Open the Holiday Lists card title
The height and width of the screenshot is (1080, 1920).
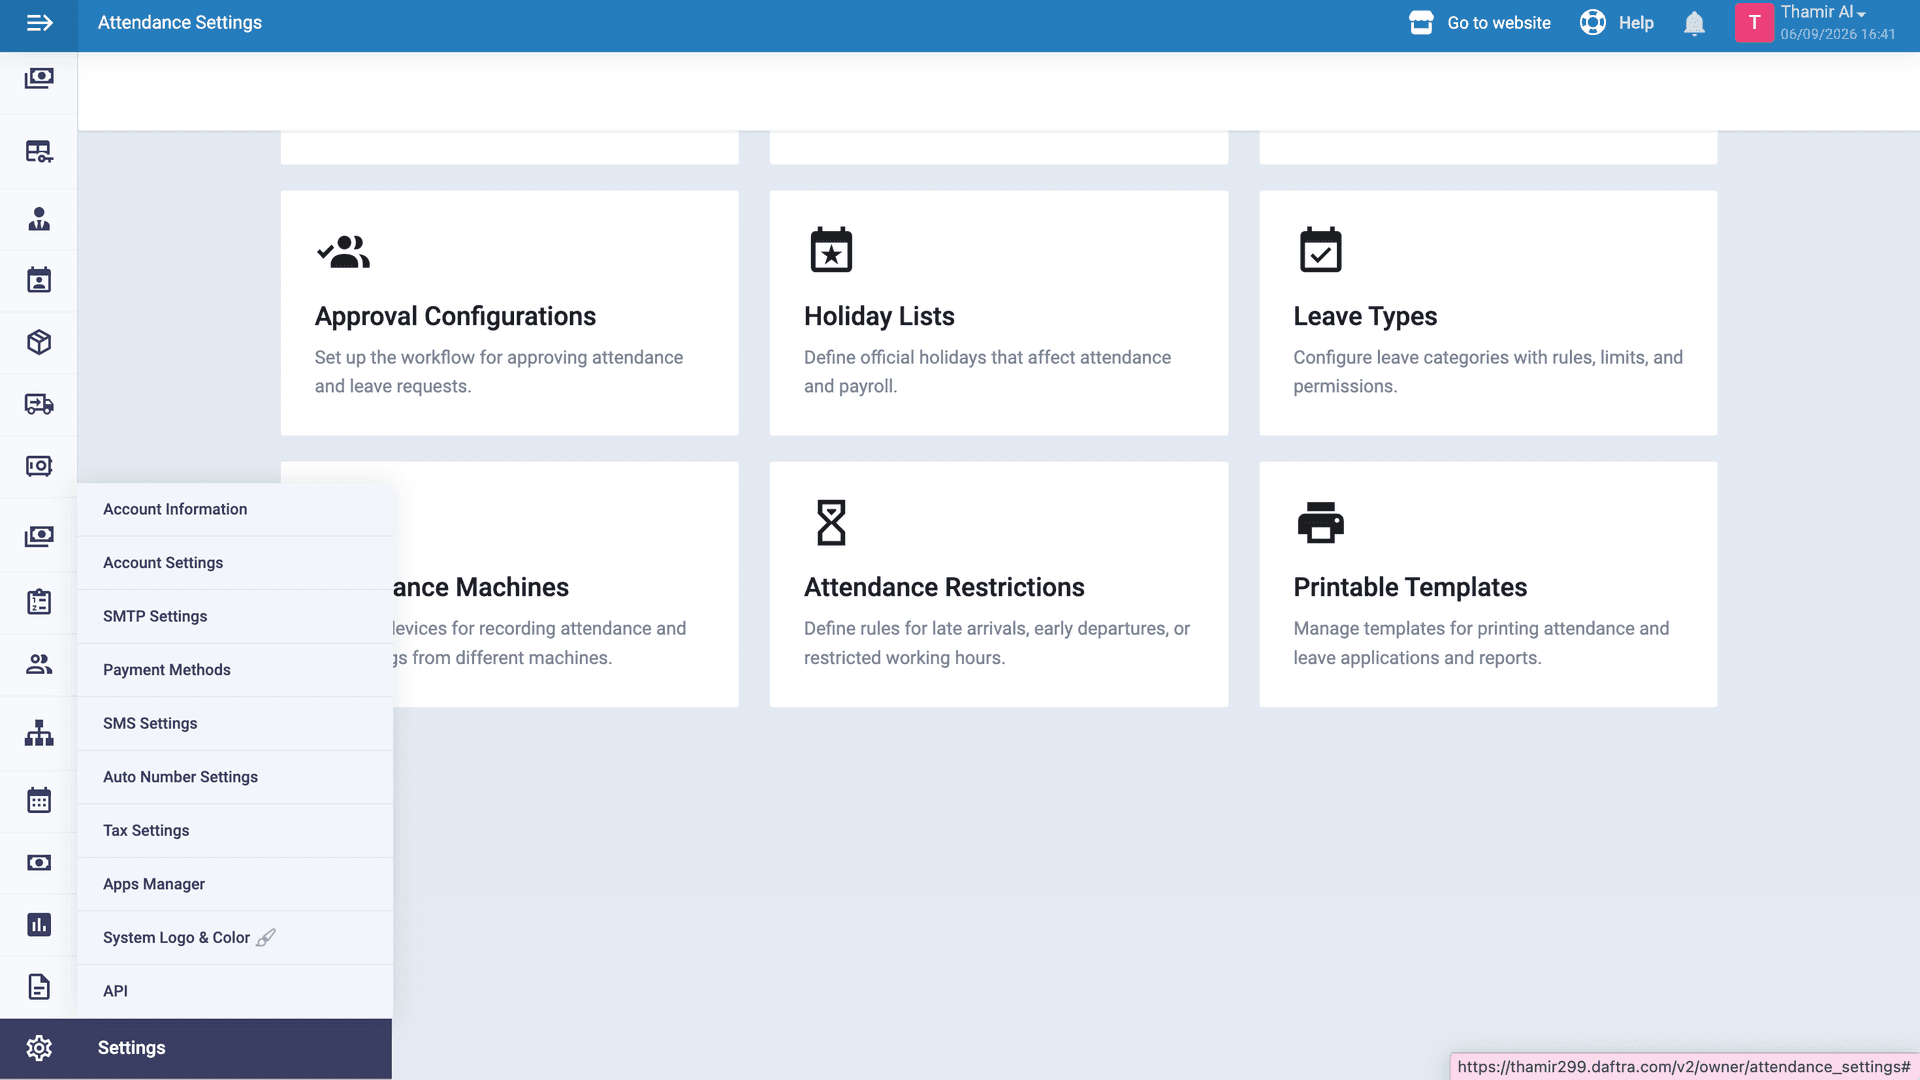879,316
